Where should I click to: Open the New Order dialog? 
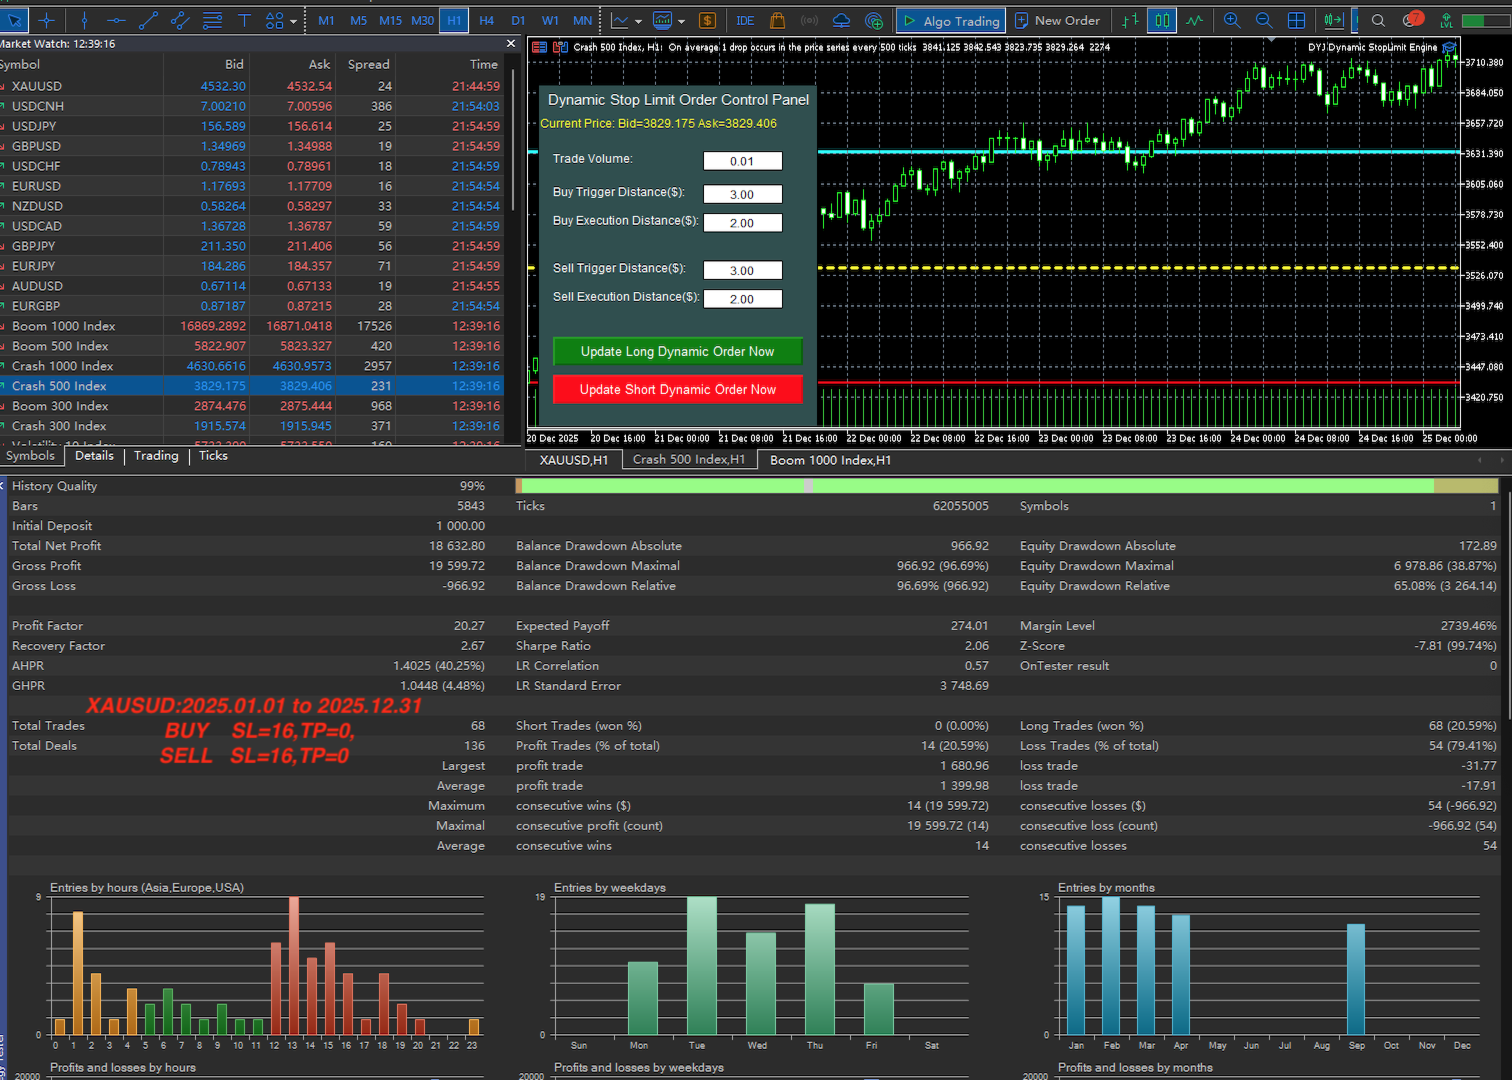click(x=1058, y=20)
